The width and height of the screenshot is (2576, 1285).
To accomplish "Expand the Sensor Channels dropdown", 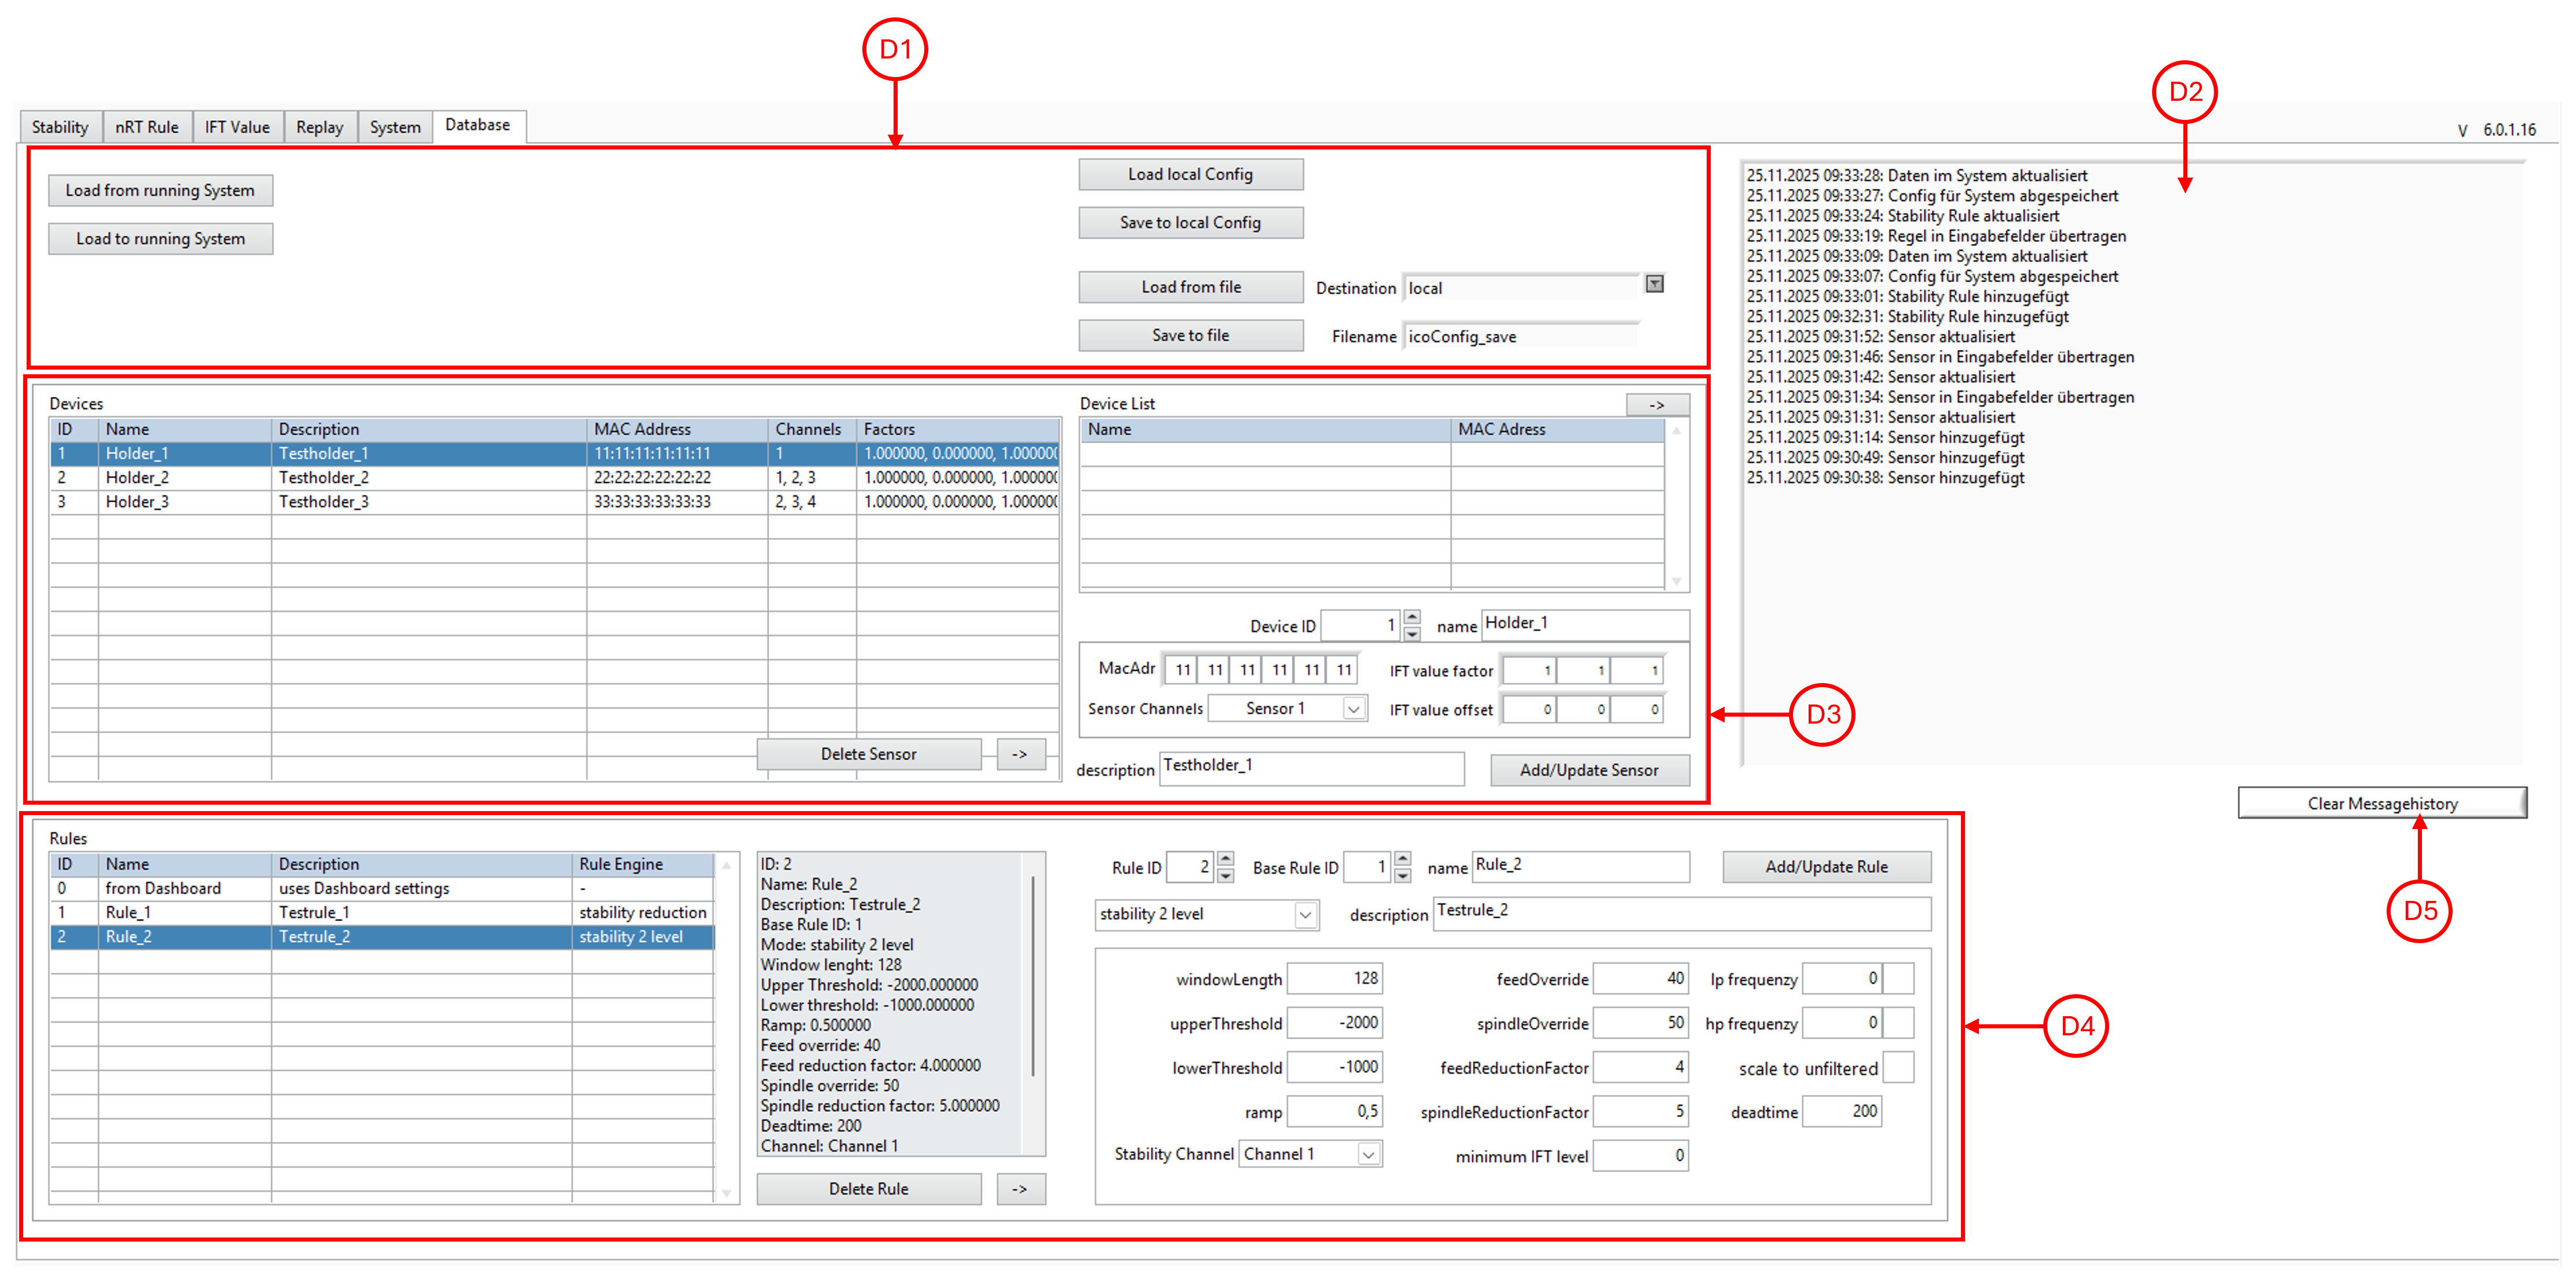I will click(x=1353, y=709).
